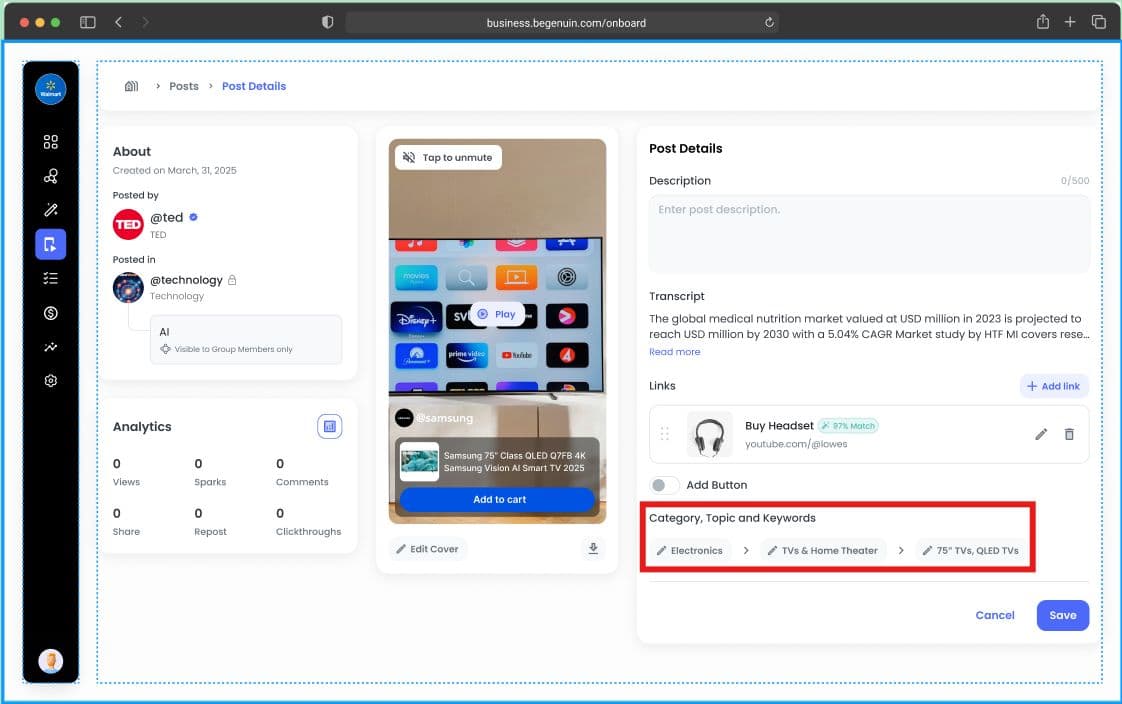This screenshot has height=704, width=1122.
Task: Open the checklist icon in sidebar
Action: point(50,278)
